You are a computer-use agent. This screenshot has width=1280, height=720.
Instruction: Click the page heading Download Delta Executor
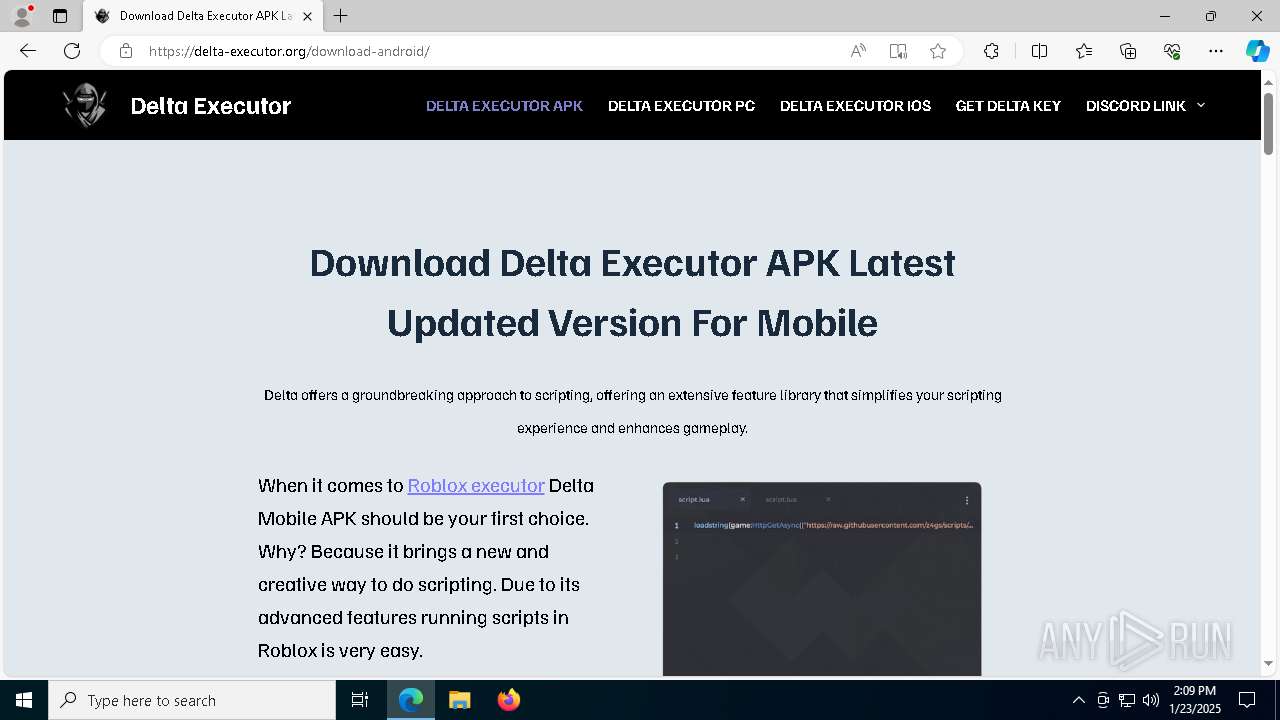[x=632, y=293]
